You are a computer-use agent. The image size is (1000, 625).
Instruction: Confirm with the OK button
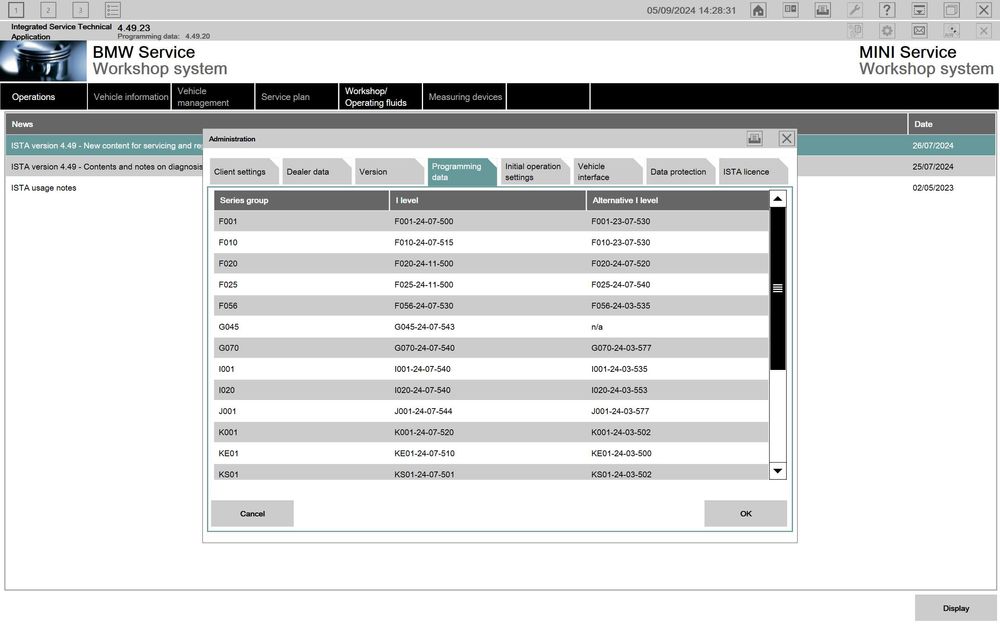pyautogui.click(x=746, y=513)
